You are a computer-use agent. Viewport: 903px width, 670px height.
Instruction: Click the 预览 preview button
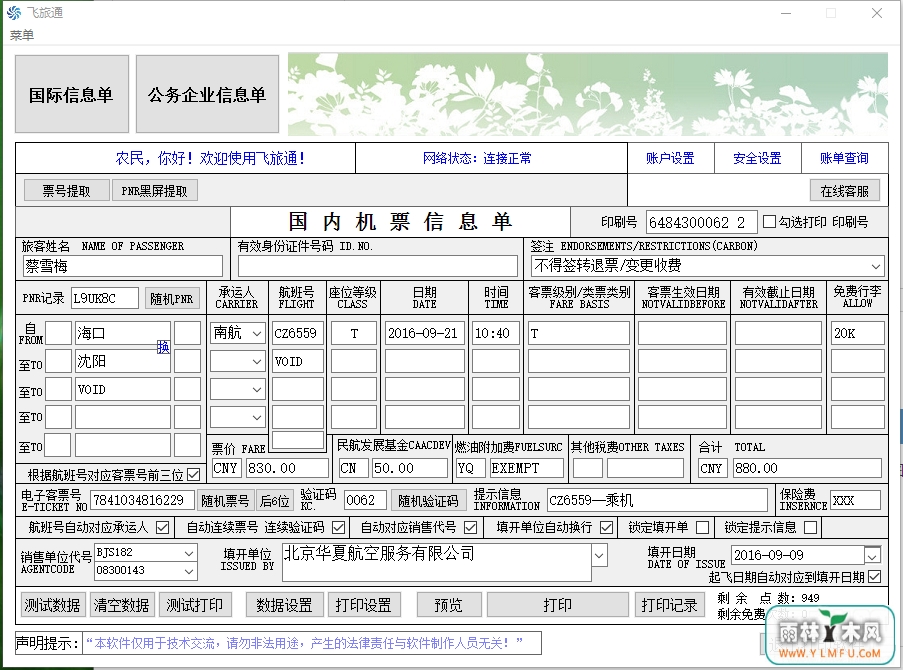click(448, 605)
